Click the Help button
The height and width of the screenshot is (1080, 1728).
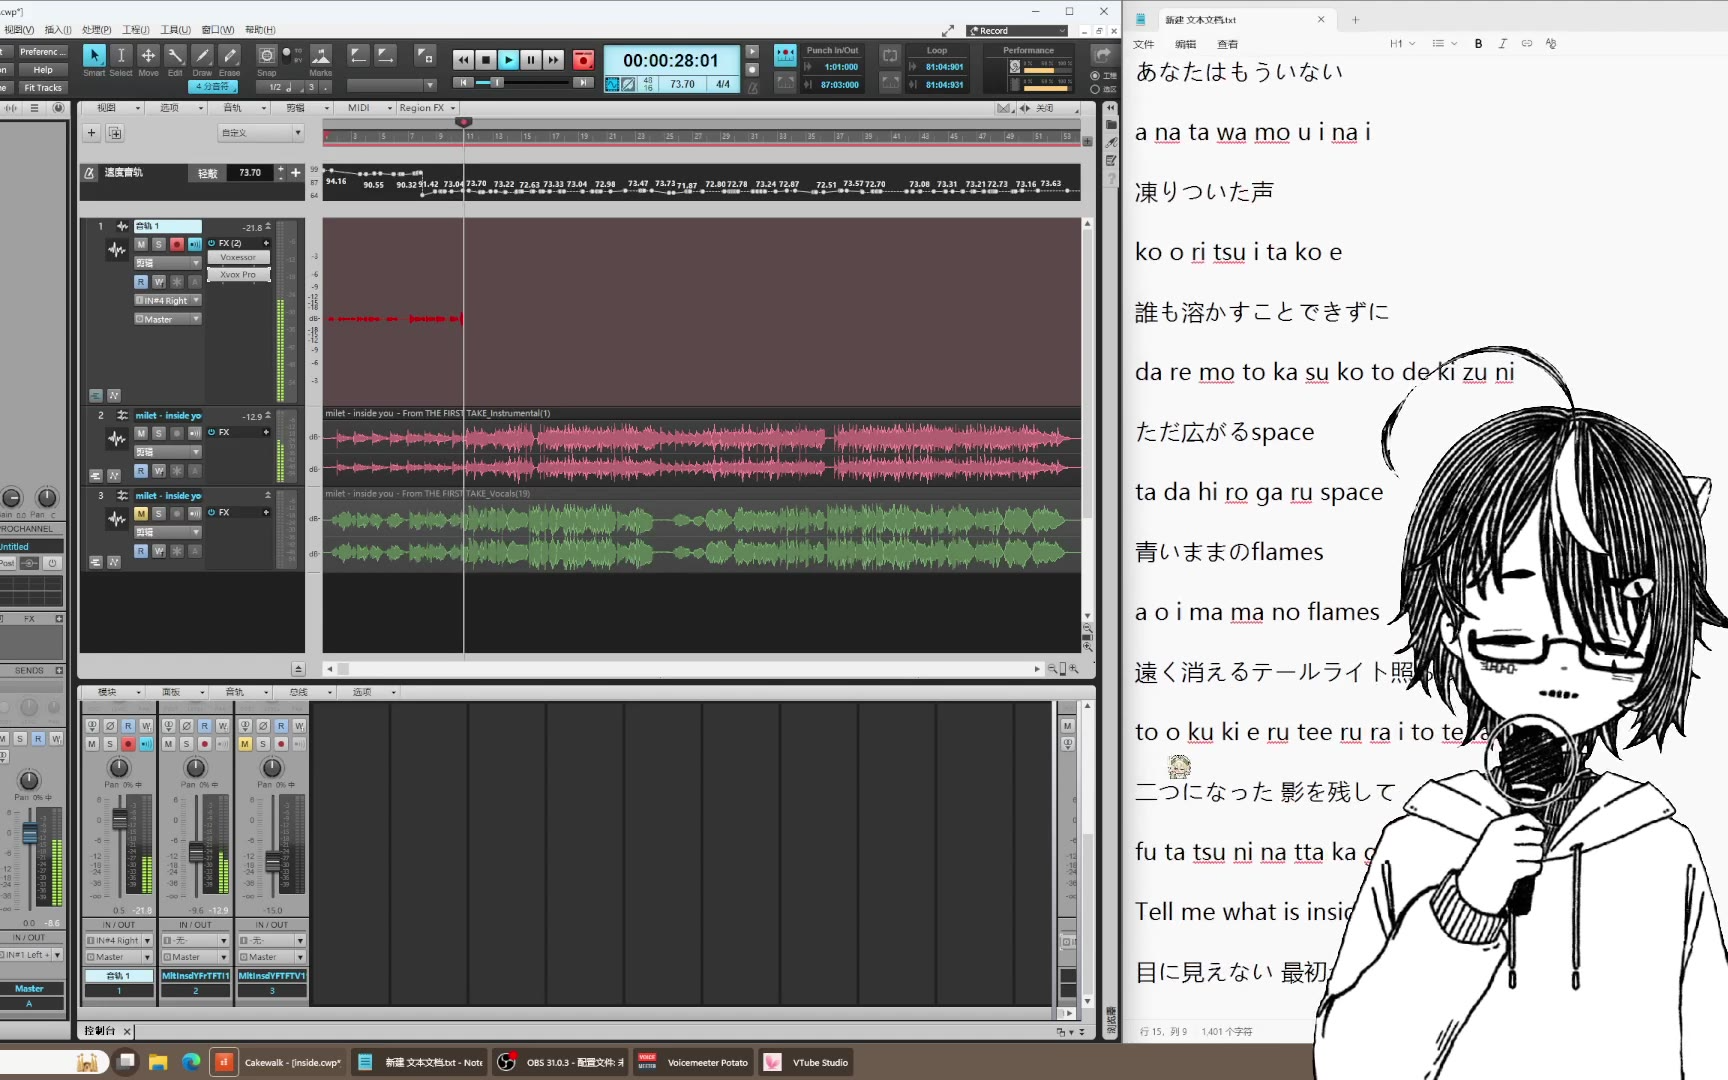42,70
